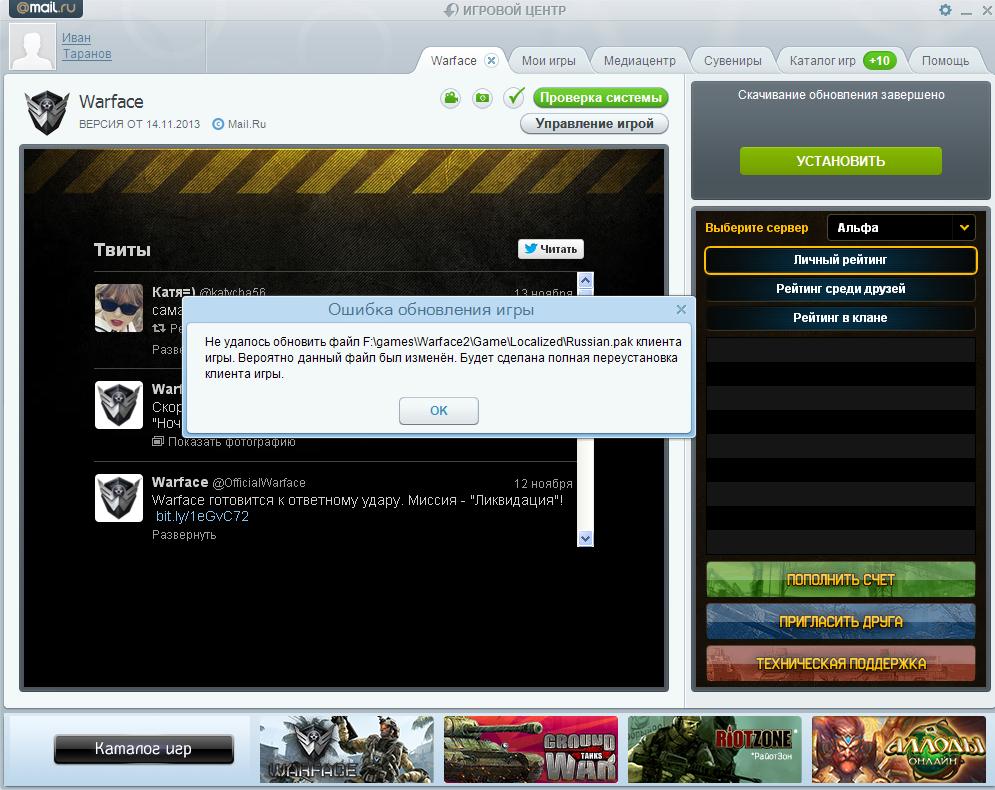Click the tweets scrollbar up arrow
995x790 pixels.
(x=585, y=279)
